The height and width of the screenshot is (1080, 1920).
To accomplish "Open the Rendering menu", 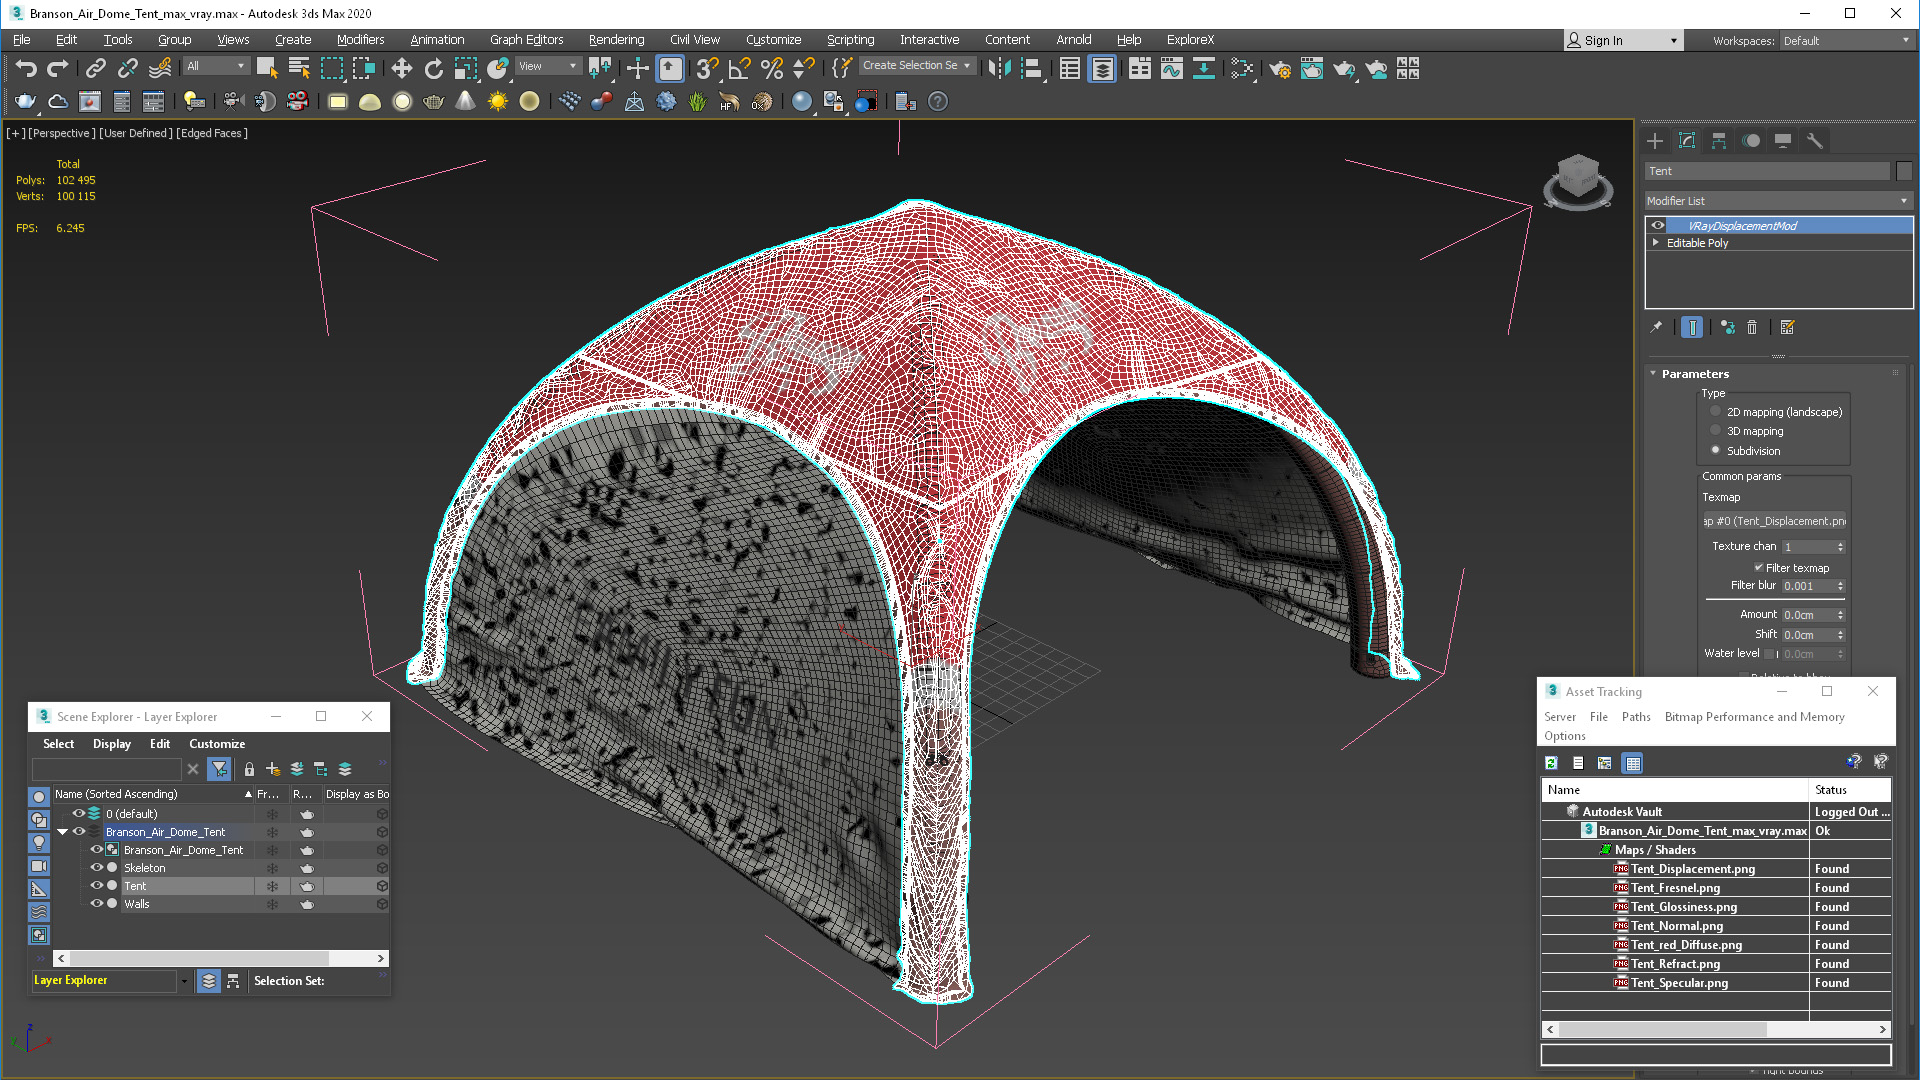I will coord(616,40).
